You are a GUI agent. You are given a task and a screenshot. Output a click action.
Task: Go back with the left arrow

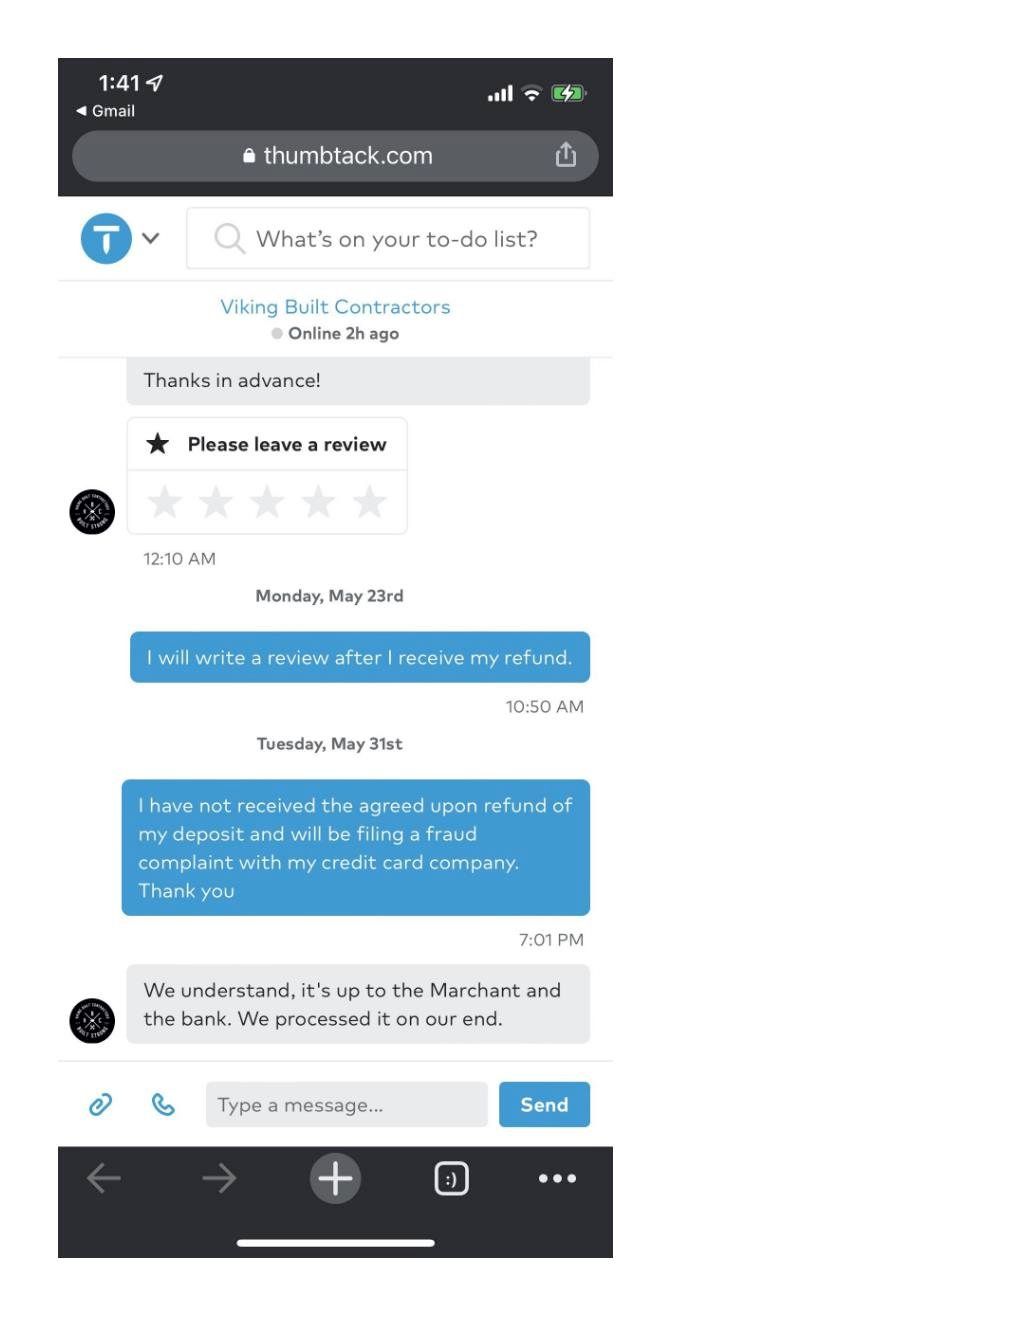(104, 1178)
